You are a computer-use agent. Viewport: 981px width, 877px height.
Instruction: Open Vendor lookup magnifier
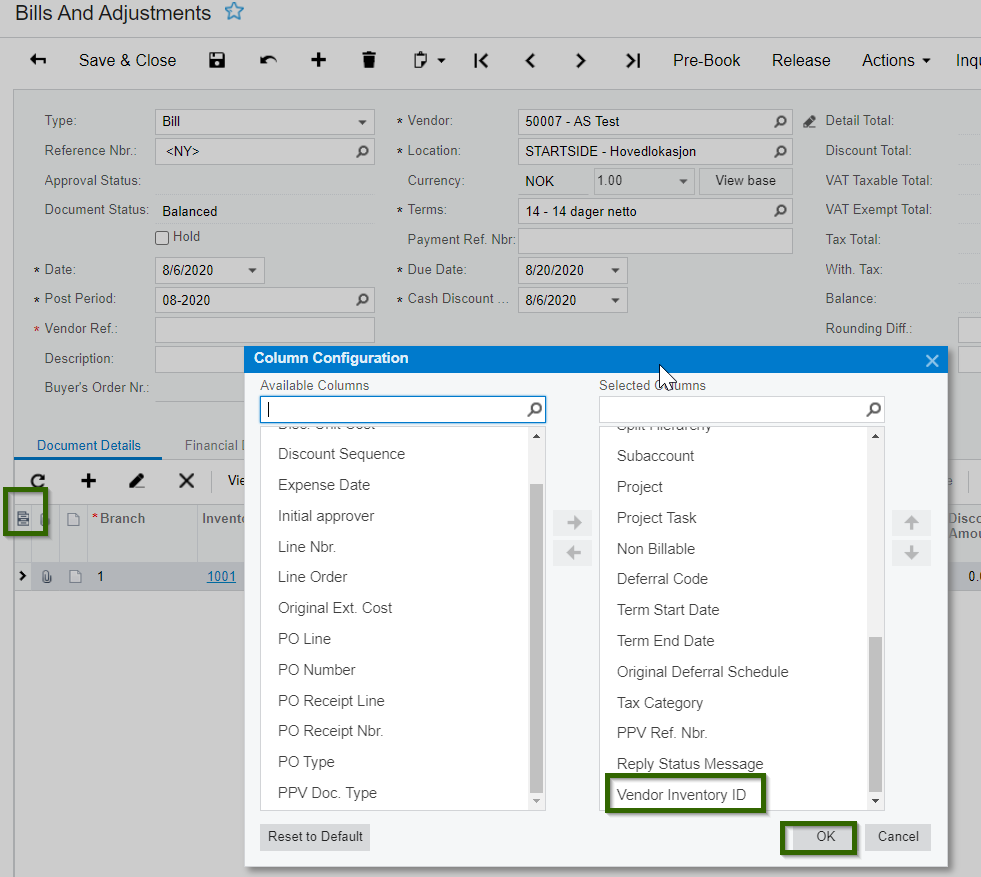pyautogui.click(x=780, y=121)
